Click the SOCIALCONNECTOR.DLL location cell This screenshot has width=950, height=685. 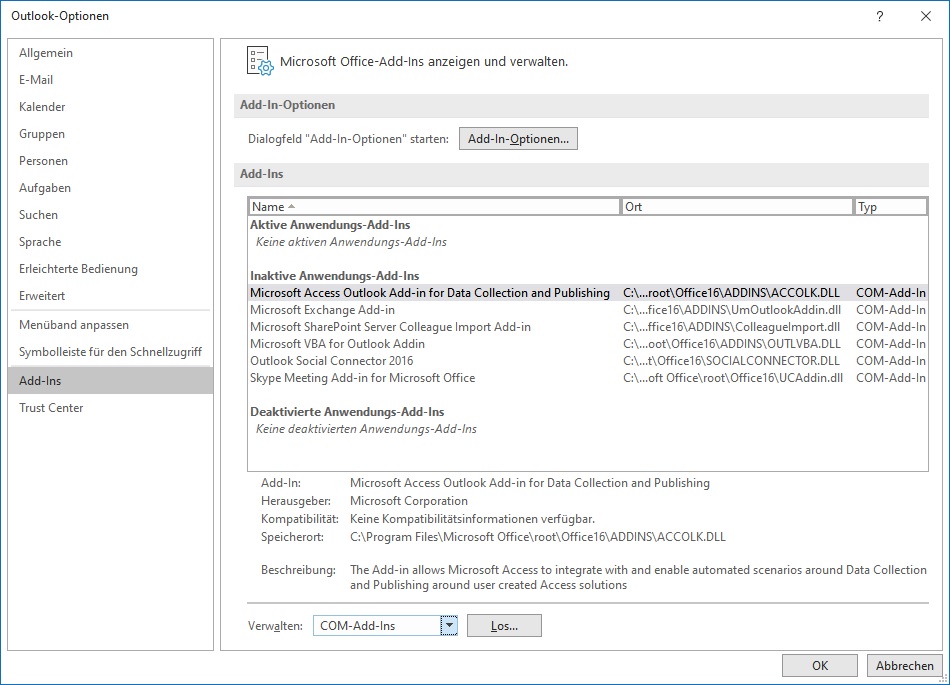(x=731, y=360)
